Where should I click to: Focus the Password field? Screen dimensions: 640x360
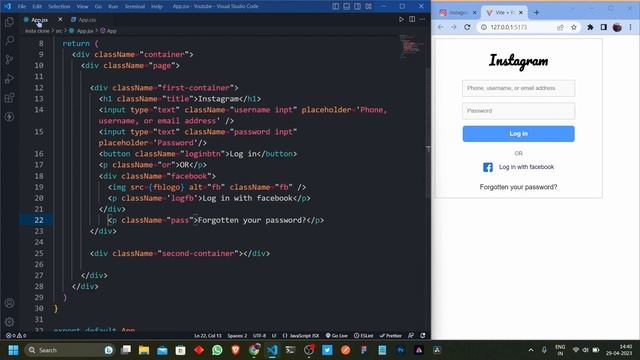pos(518,111)
